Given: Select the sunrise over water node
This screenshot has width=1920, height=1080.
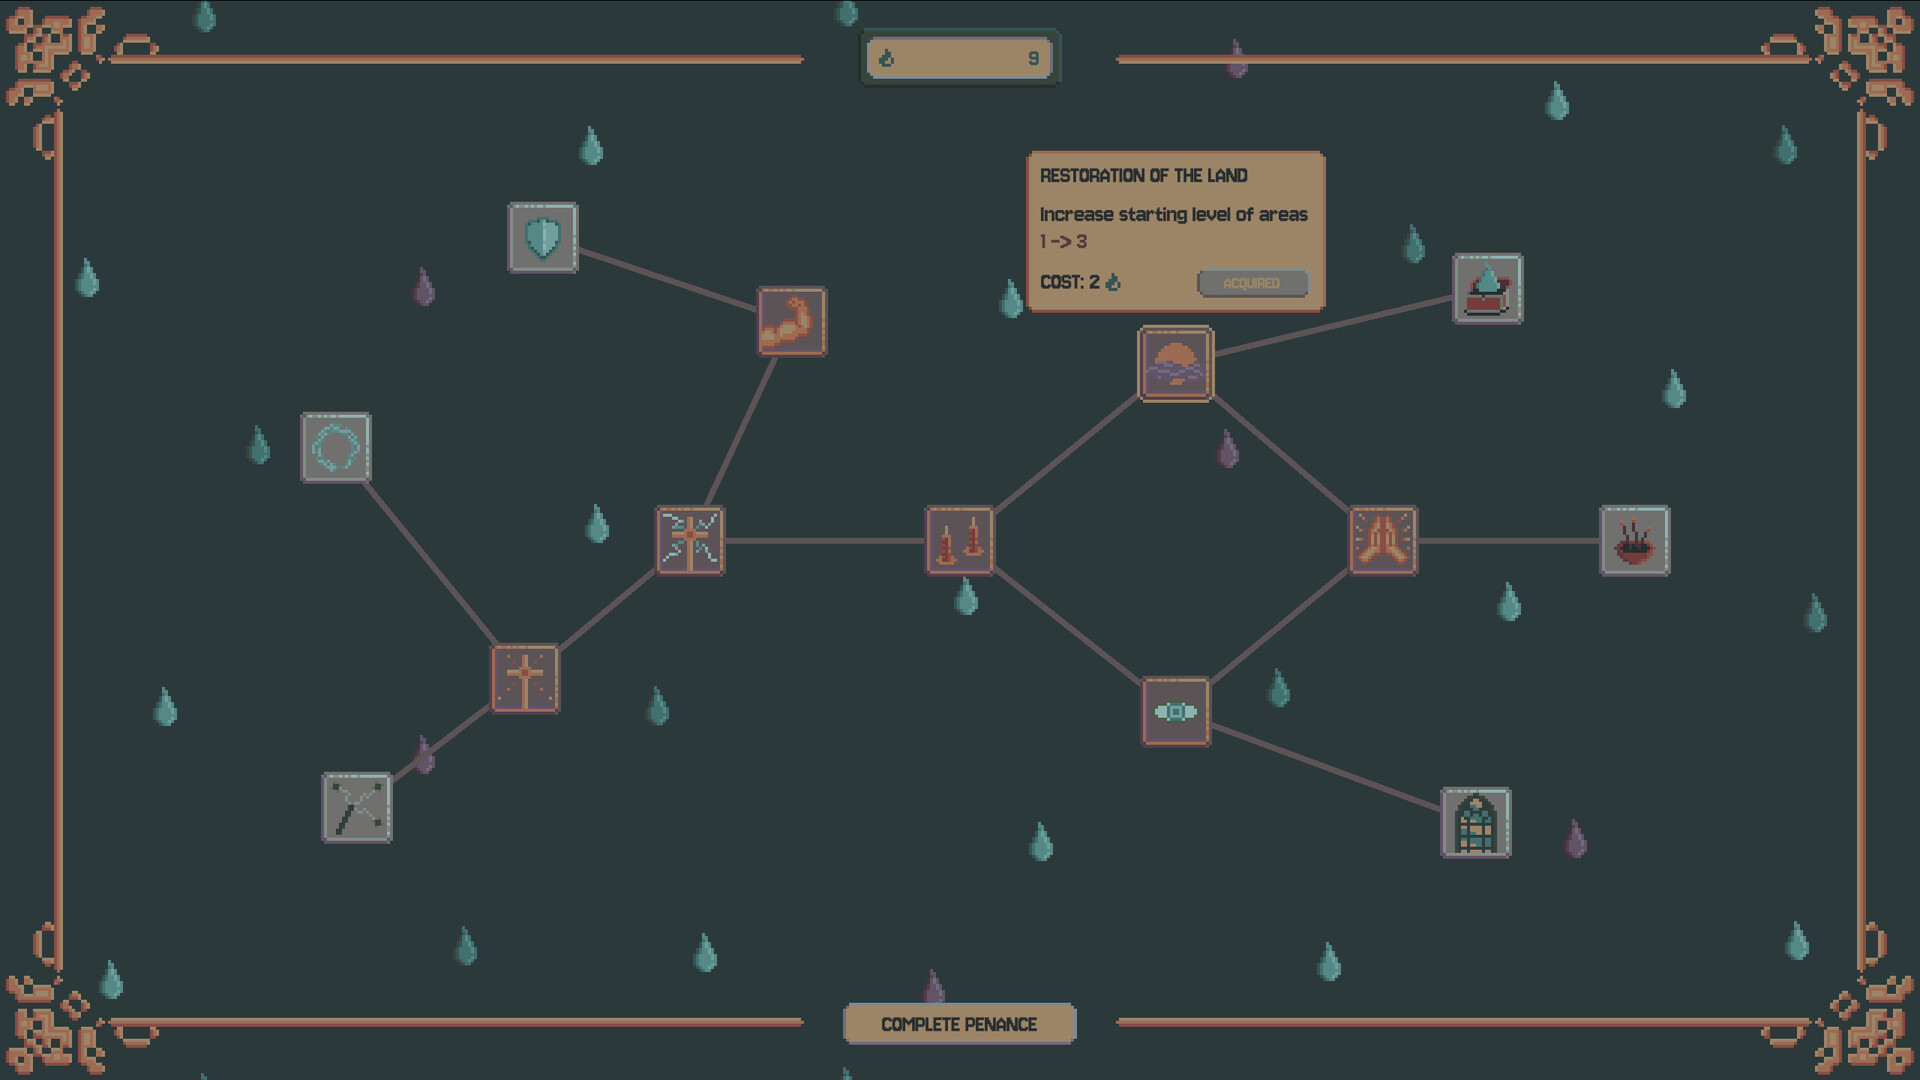Looking at the screenshot, I should 1175,363.
